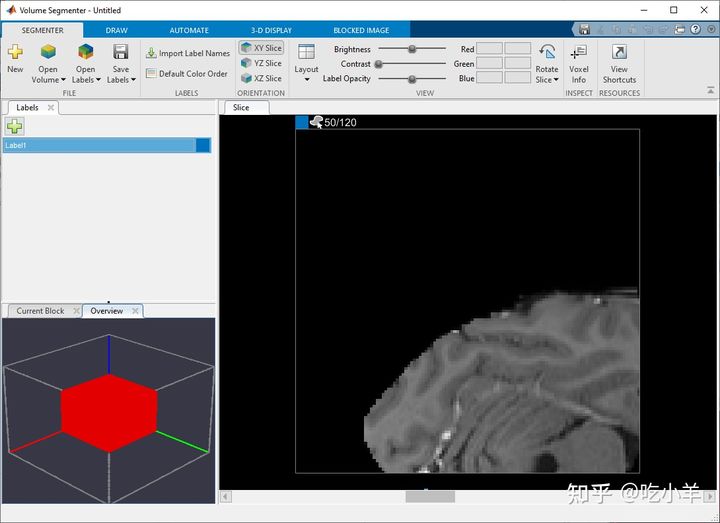Select Label1 in the Labels list
Image resolution: width=720 pixels, height=523 pixels.
[x=98, y=145]
